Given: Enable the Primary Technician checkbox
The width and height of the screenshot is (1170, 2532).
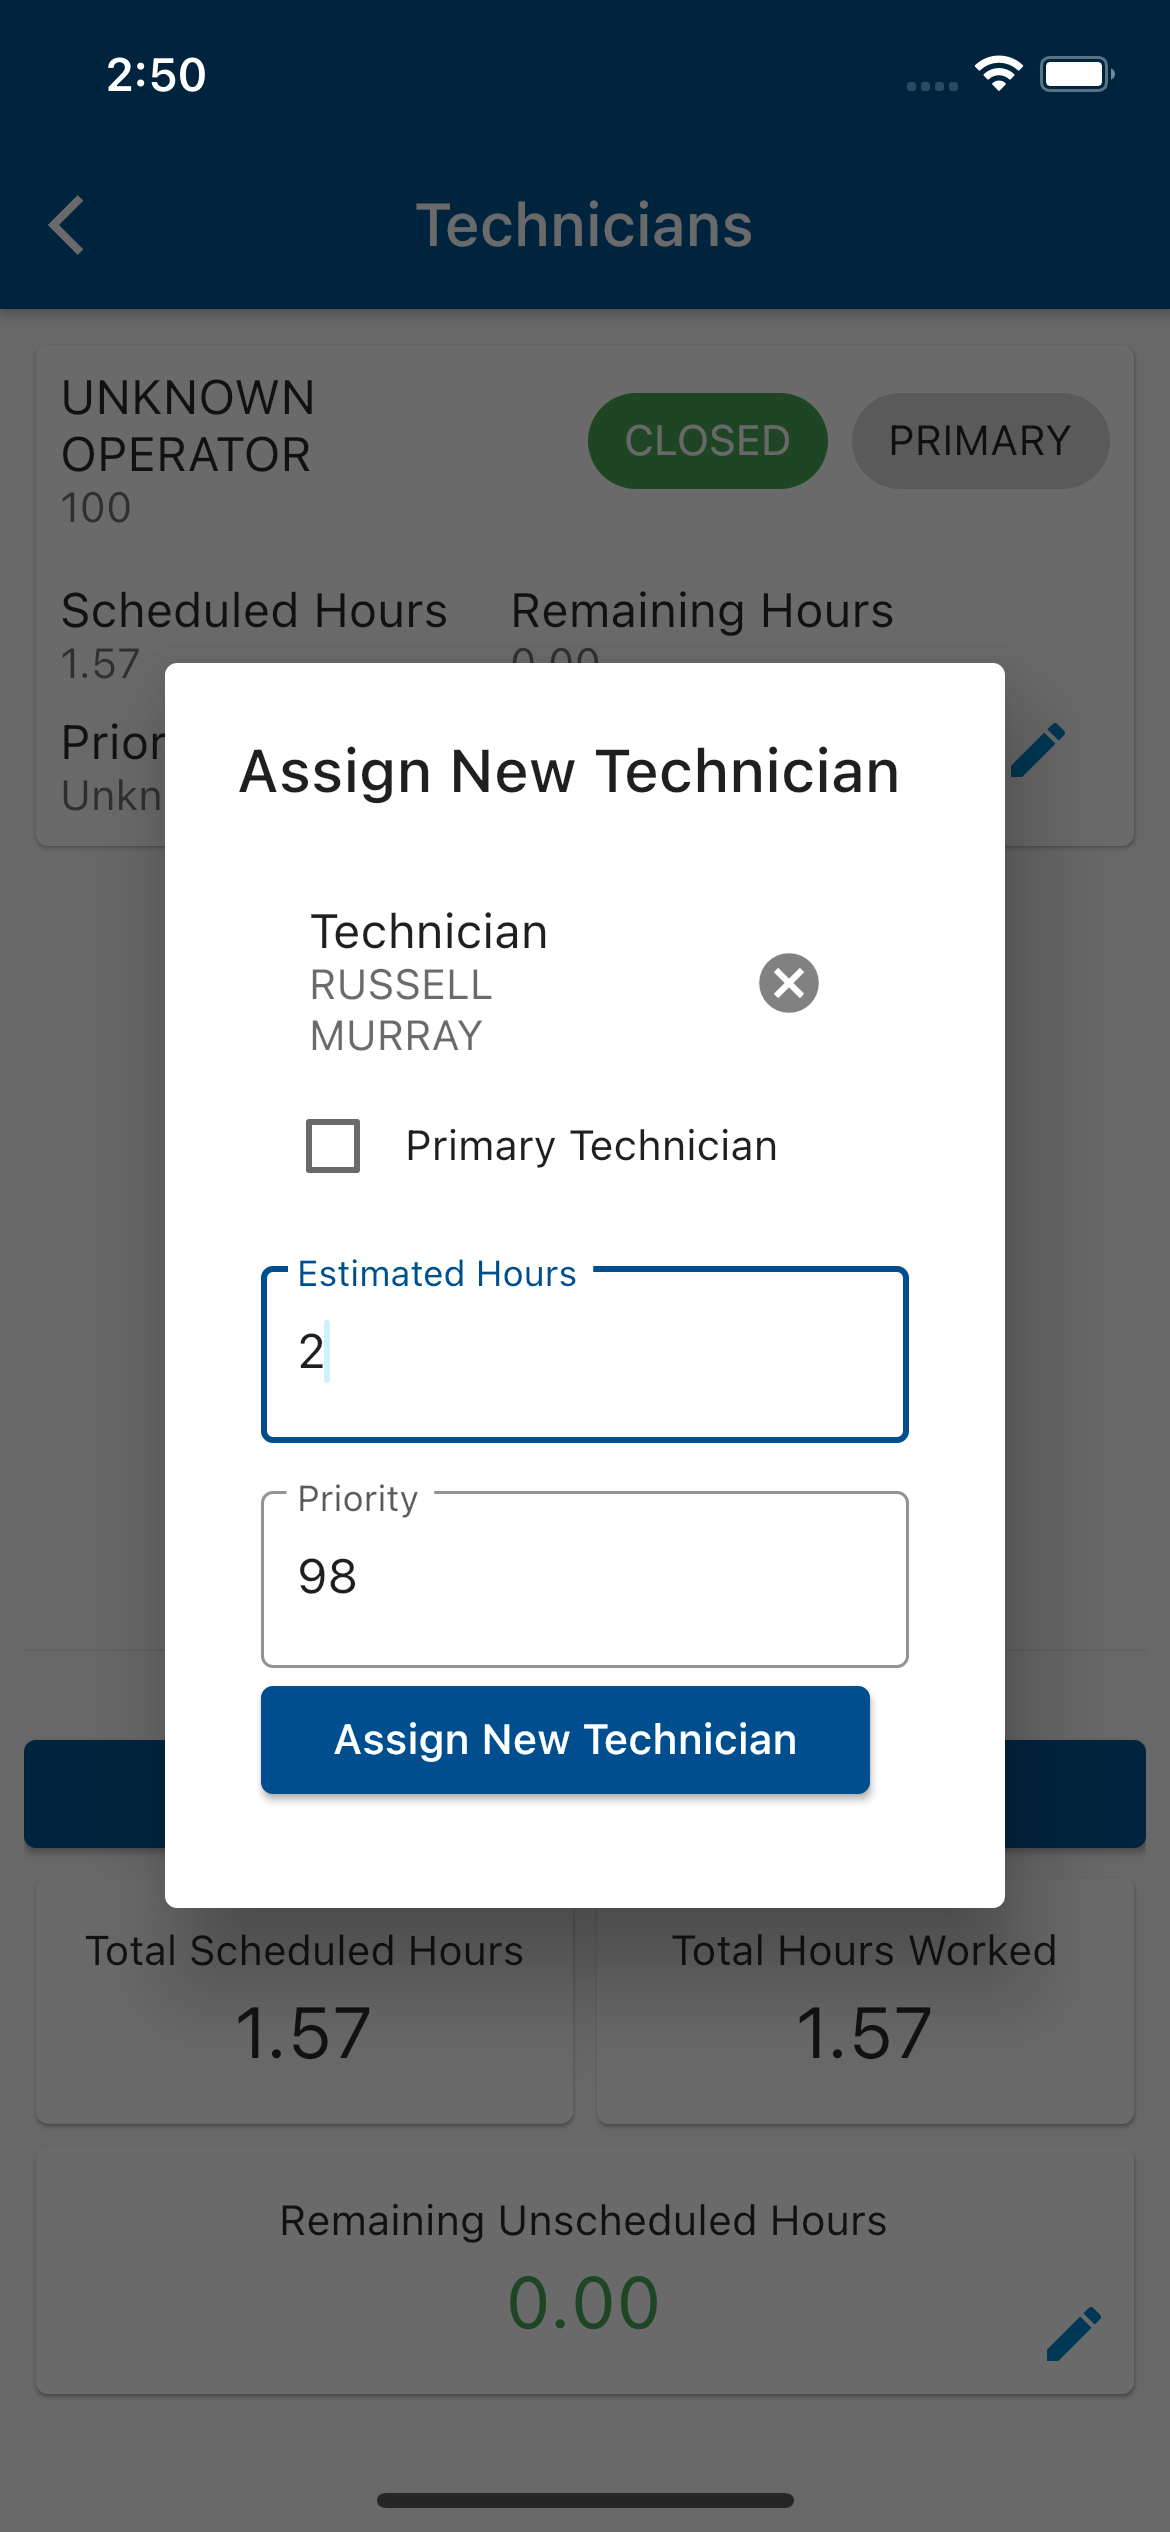Looking at the screenshot, I should [x=333, y=1146].
